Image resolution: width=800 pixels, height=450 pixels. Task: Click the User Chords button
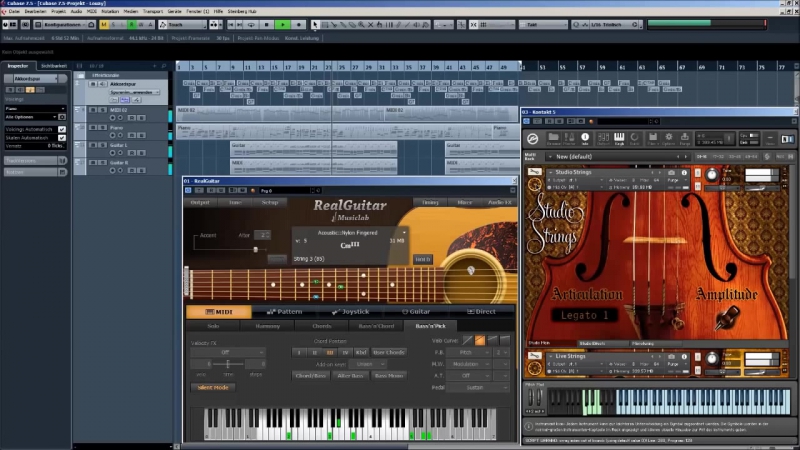click(x=389, y=353)
